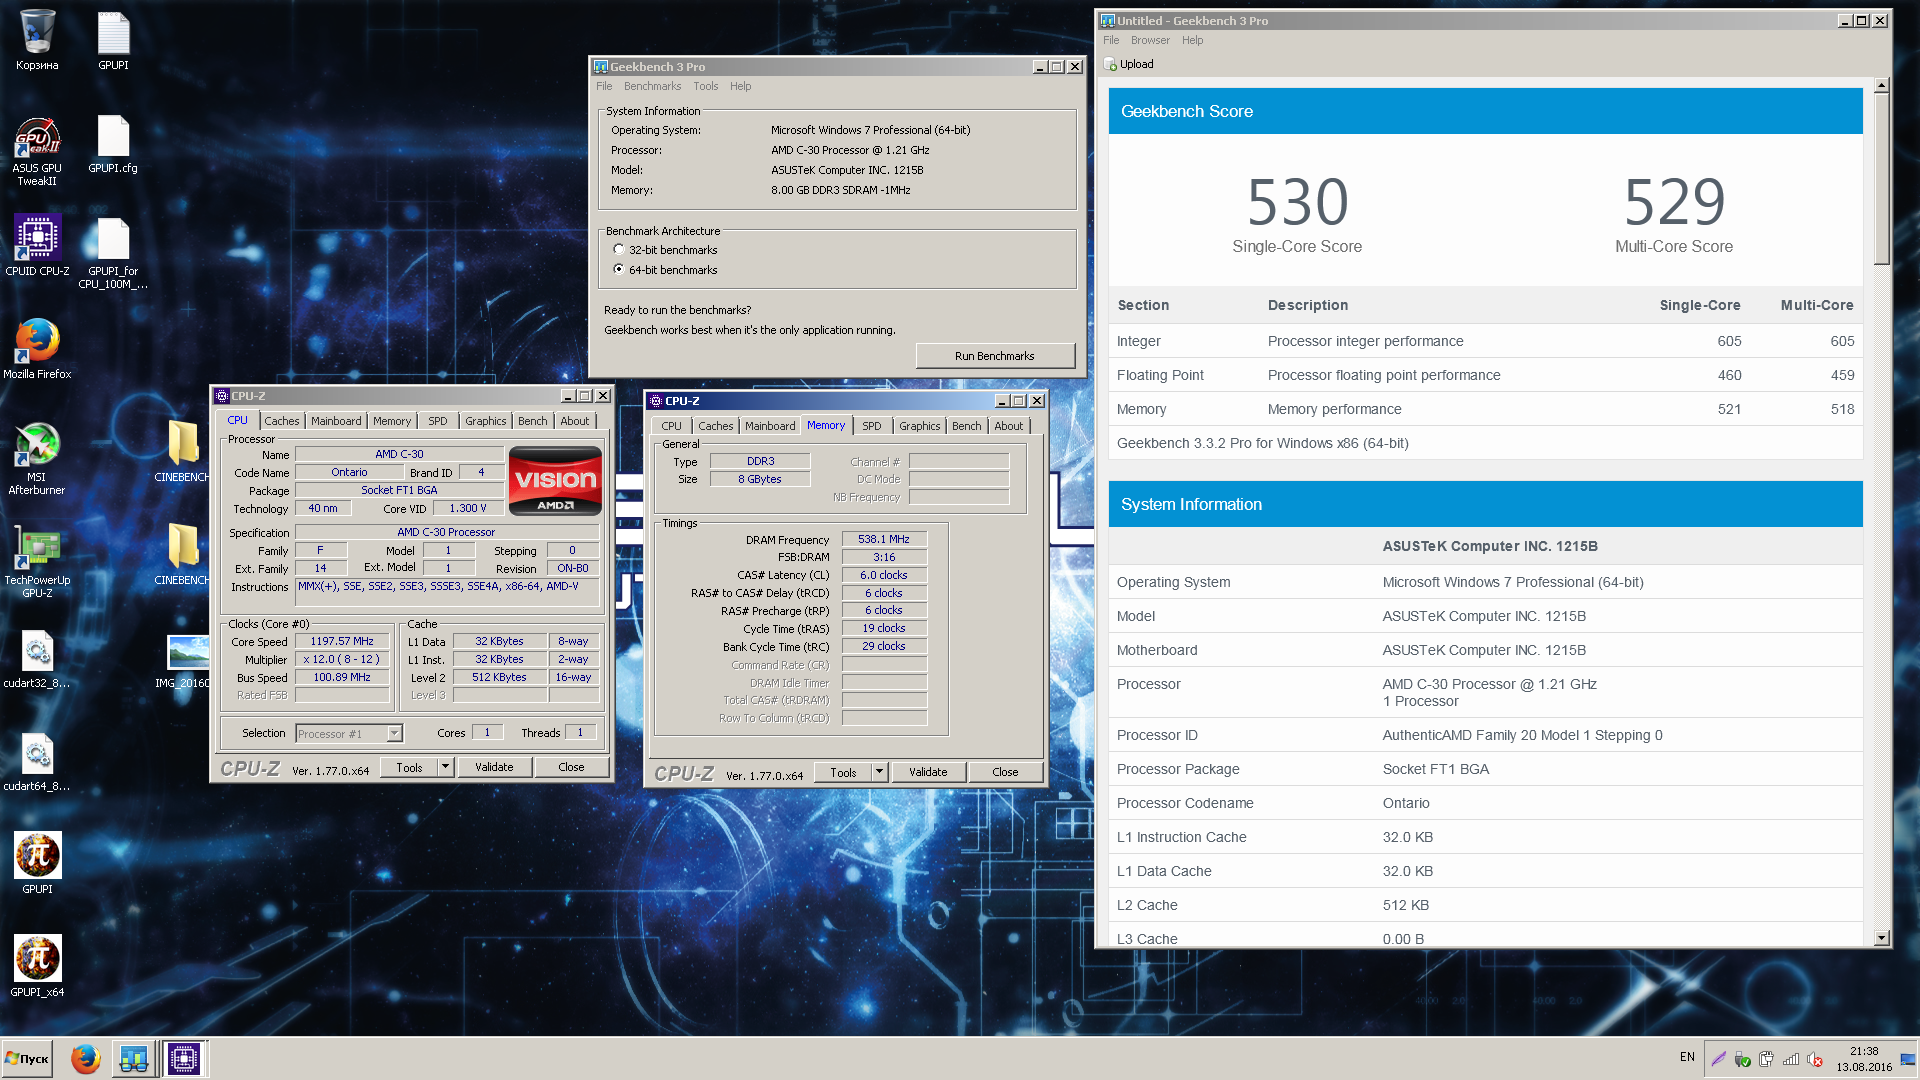Switch to the Memory tab in the left CPU-Z window

pyautogui.click(x=392, y=421)
